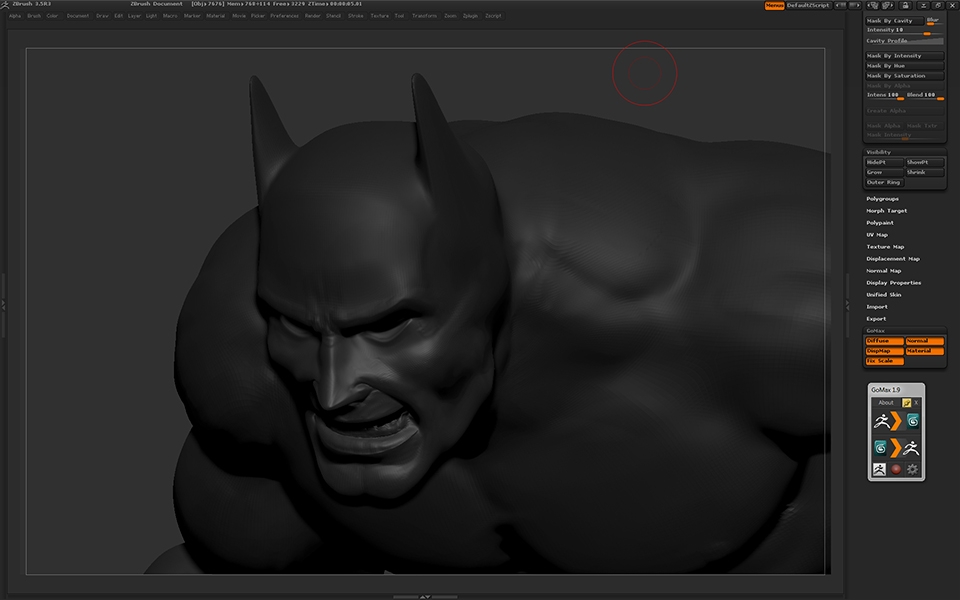The height and width of the screenshot is (600, 960).
Task: Close the GoMax 1.9 floating panel
Action: coord(916,403)
